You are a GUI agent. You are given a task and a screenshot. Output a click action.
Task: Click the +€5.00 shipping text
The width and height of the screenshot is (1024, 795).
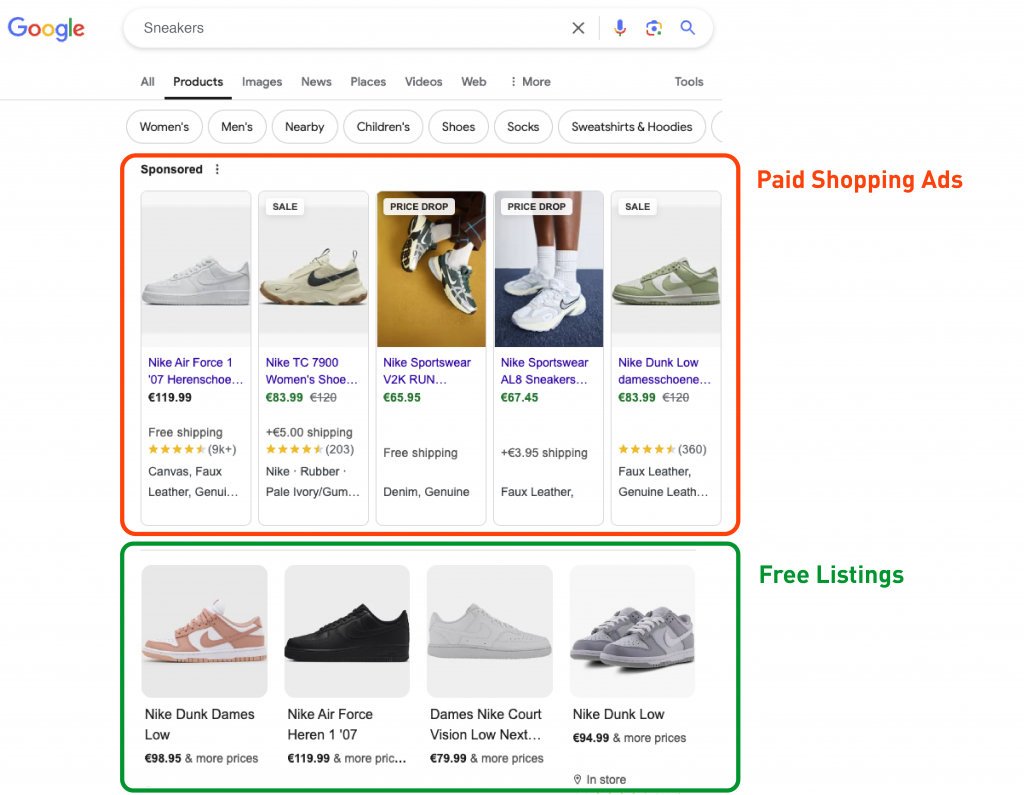(x=309, y=432)
